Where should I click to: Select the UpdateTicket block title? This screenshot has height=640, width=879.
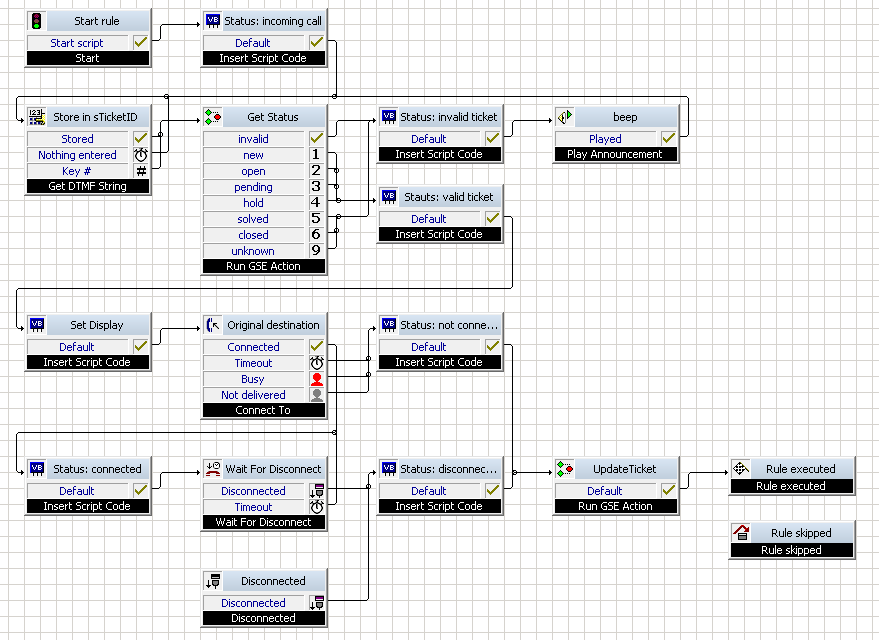[x=624, y=469]
